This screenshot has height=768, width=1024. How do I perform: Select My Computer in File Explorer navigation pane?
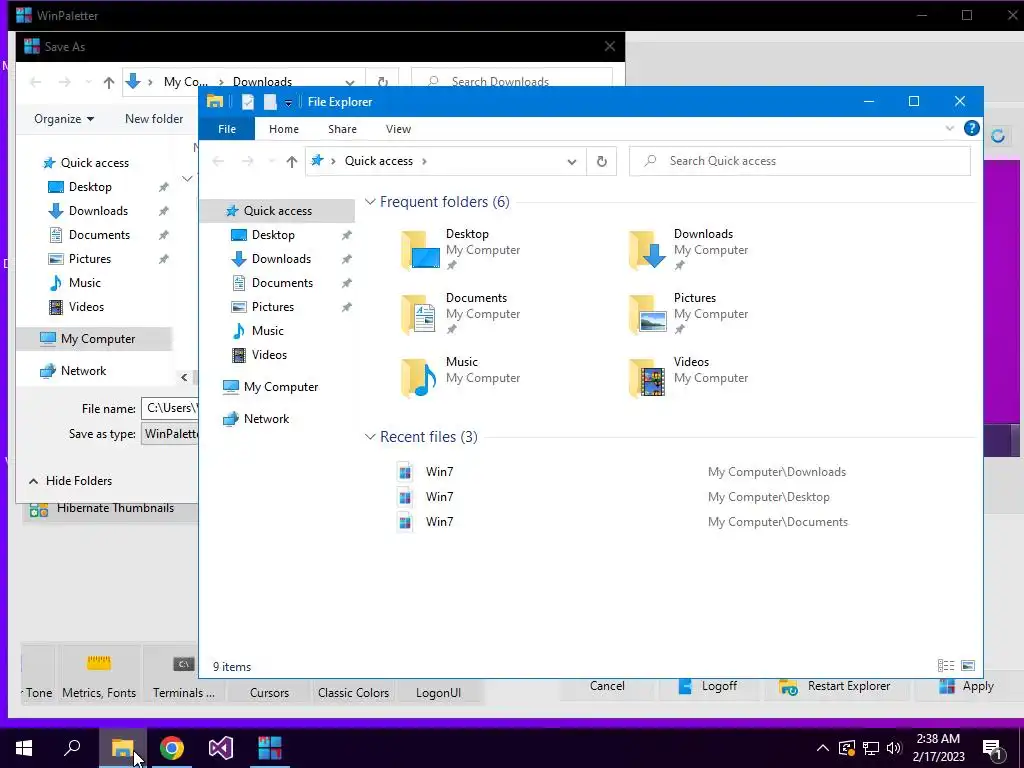[x=280, y=387]
